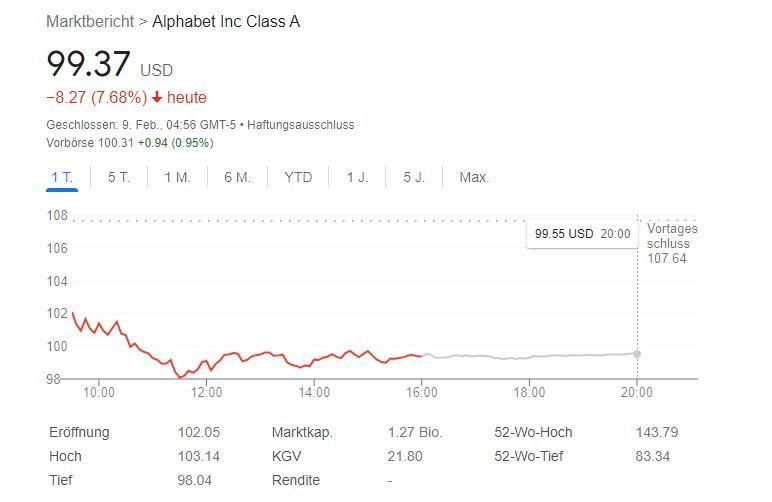
Task: Click the 99.55 USD chart tooltip
Action: click(x=582, y=234)
